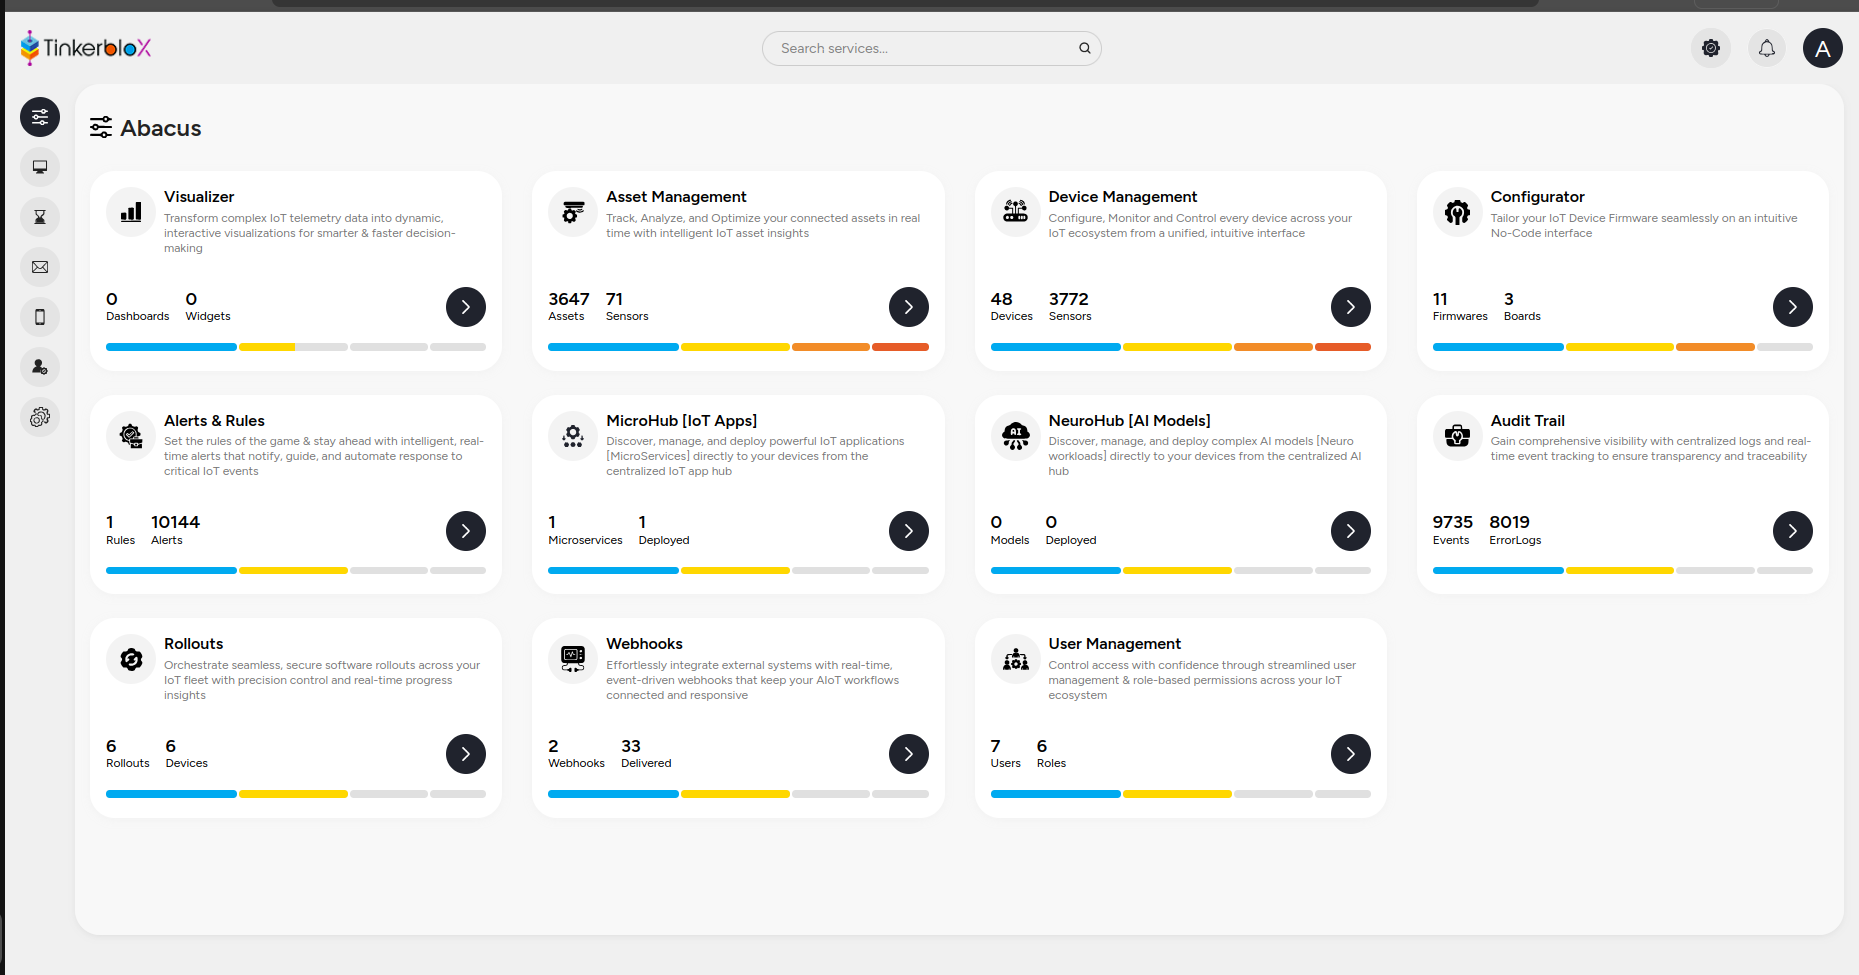Open Asset Management with its arrow button
This screenshot has width=1859, height=975.
click(909, 307)
